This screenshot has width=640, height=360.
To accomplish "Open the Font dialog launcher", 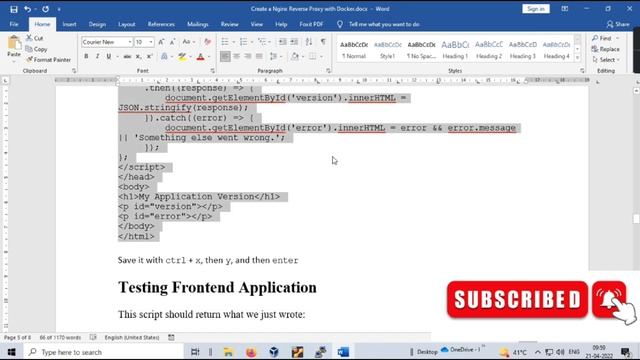I will [x=213, y=71].
